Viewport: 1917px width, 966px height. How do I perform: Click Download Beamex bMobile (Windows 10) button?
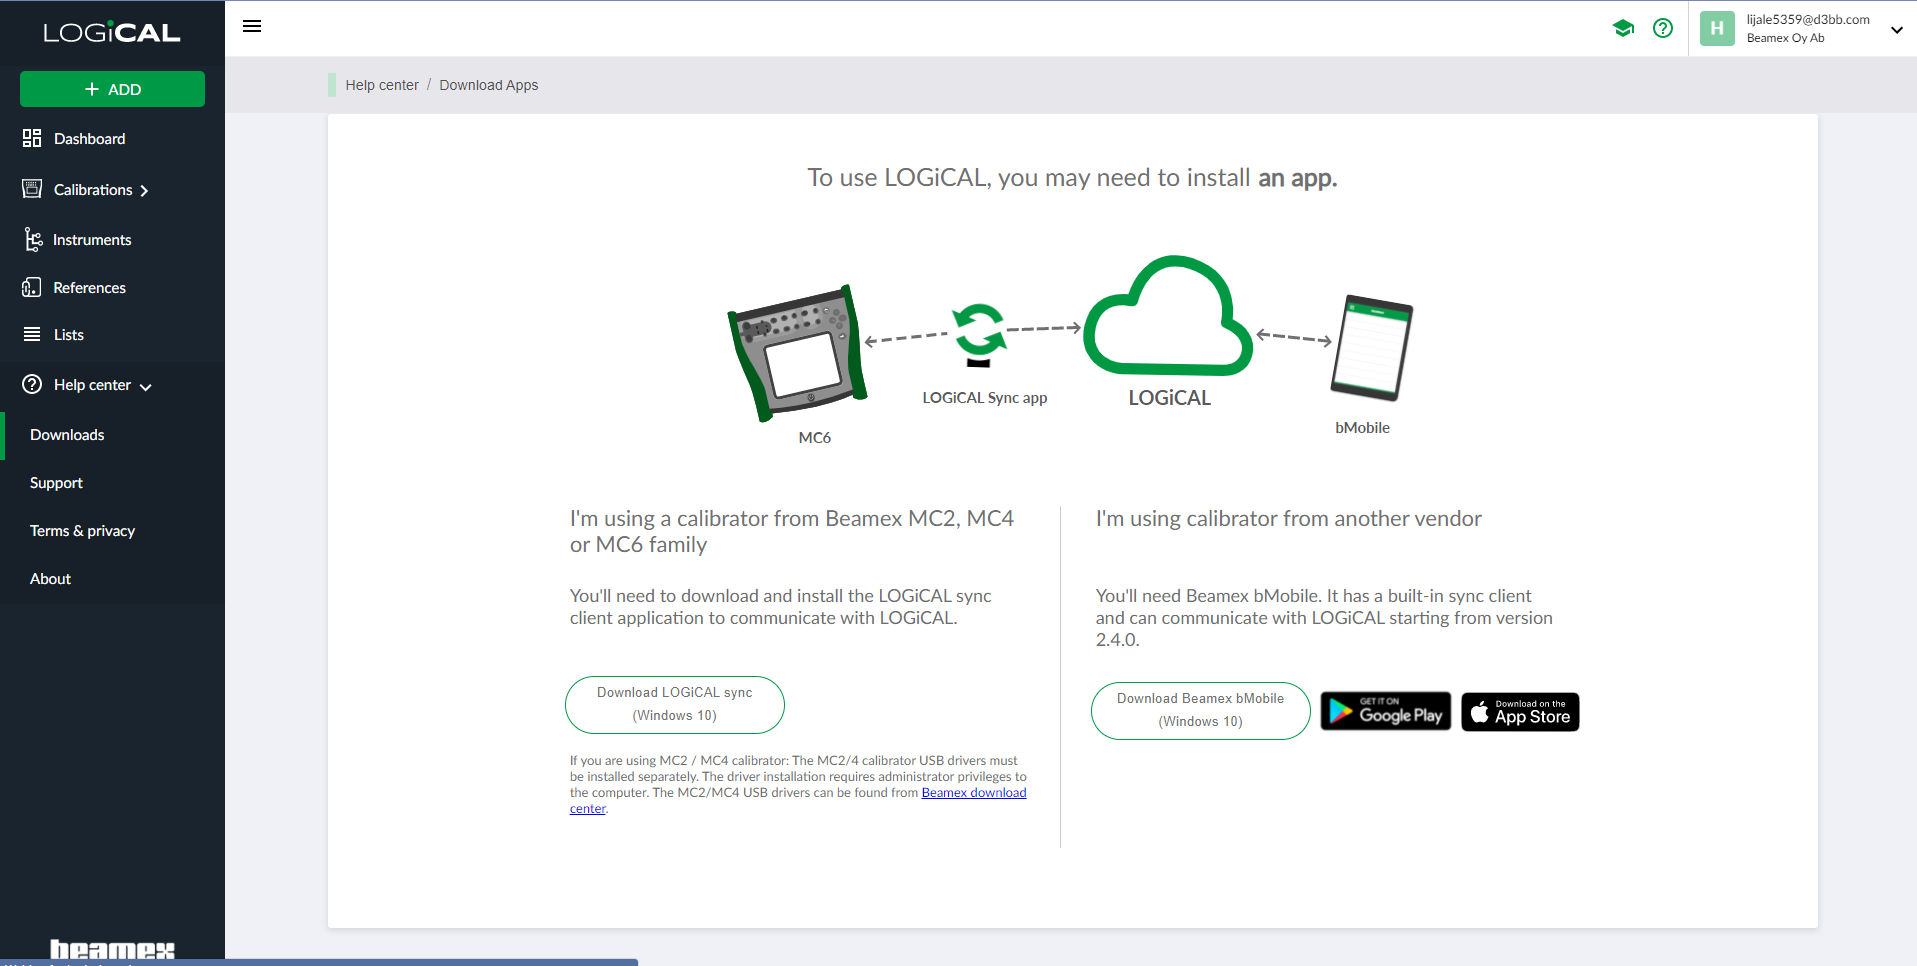pos(1201,710)
